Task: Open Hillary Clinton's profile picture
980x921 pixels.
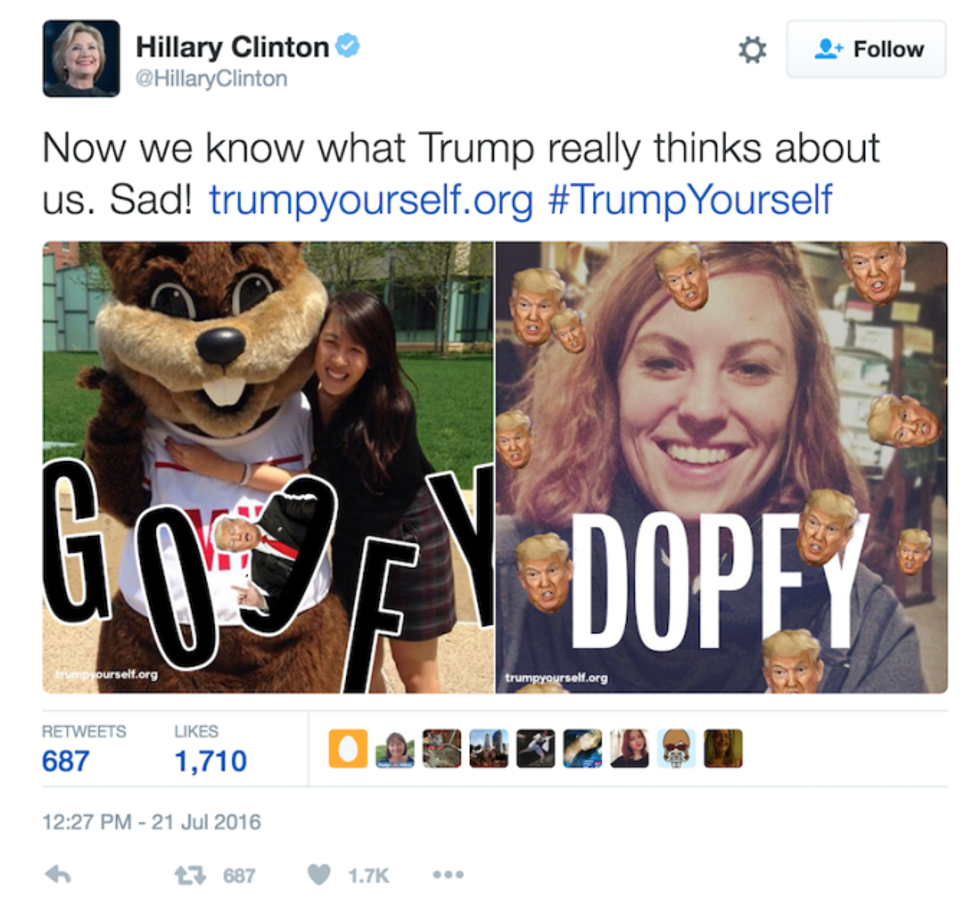Action: (81, 58)
